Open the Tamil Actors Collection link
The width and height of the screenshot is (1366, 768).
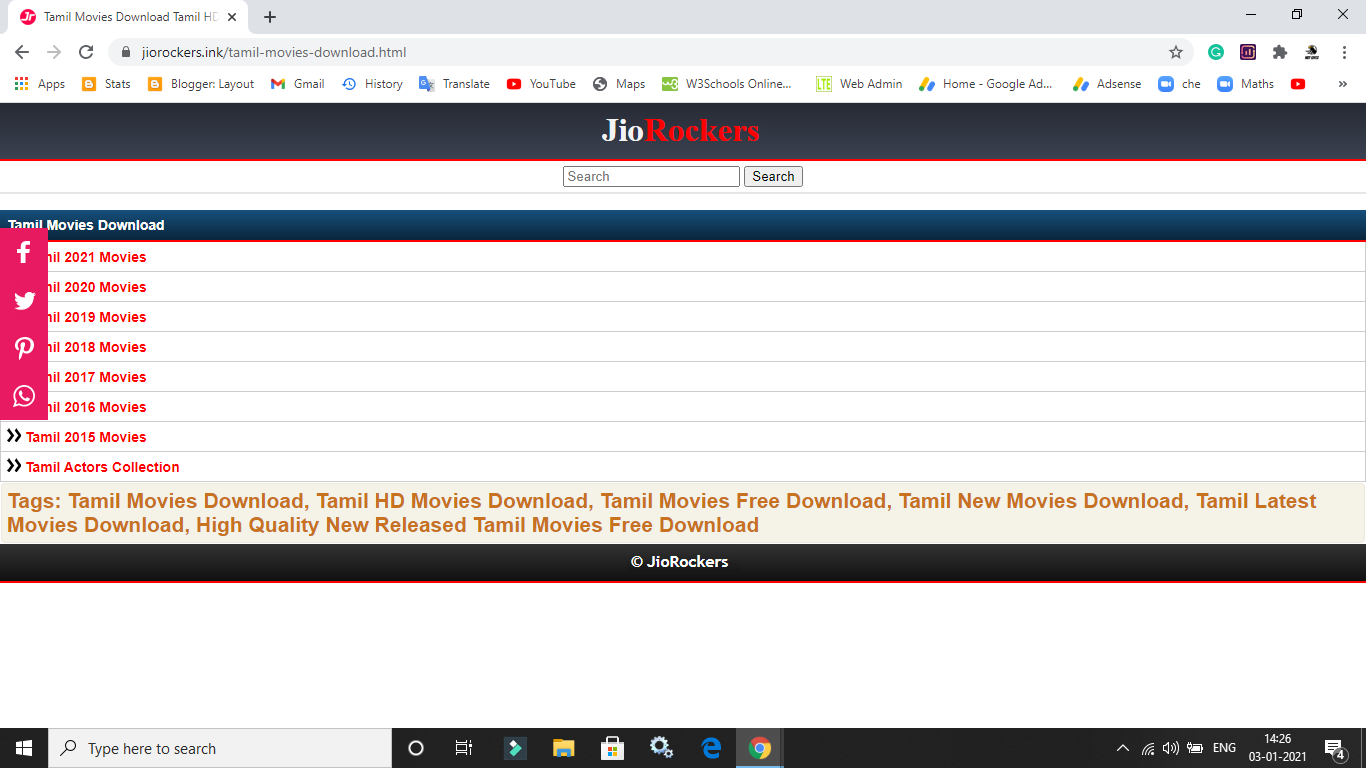tap(103, 467)
